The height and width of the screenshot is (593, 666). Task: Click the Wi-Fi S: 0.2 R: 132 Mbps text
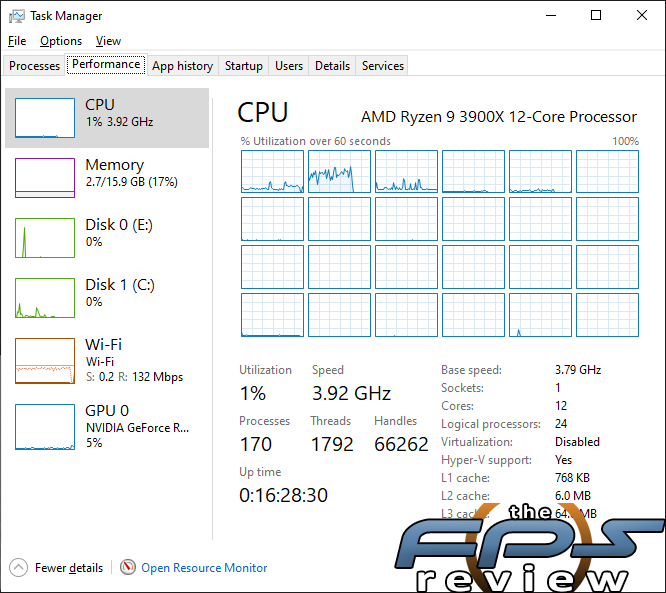point(134,377)
